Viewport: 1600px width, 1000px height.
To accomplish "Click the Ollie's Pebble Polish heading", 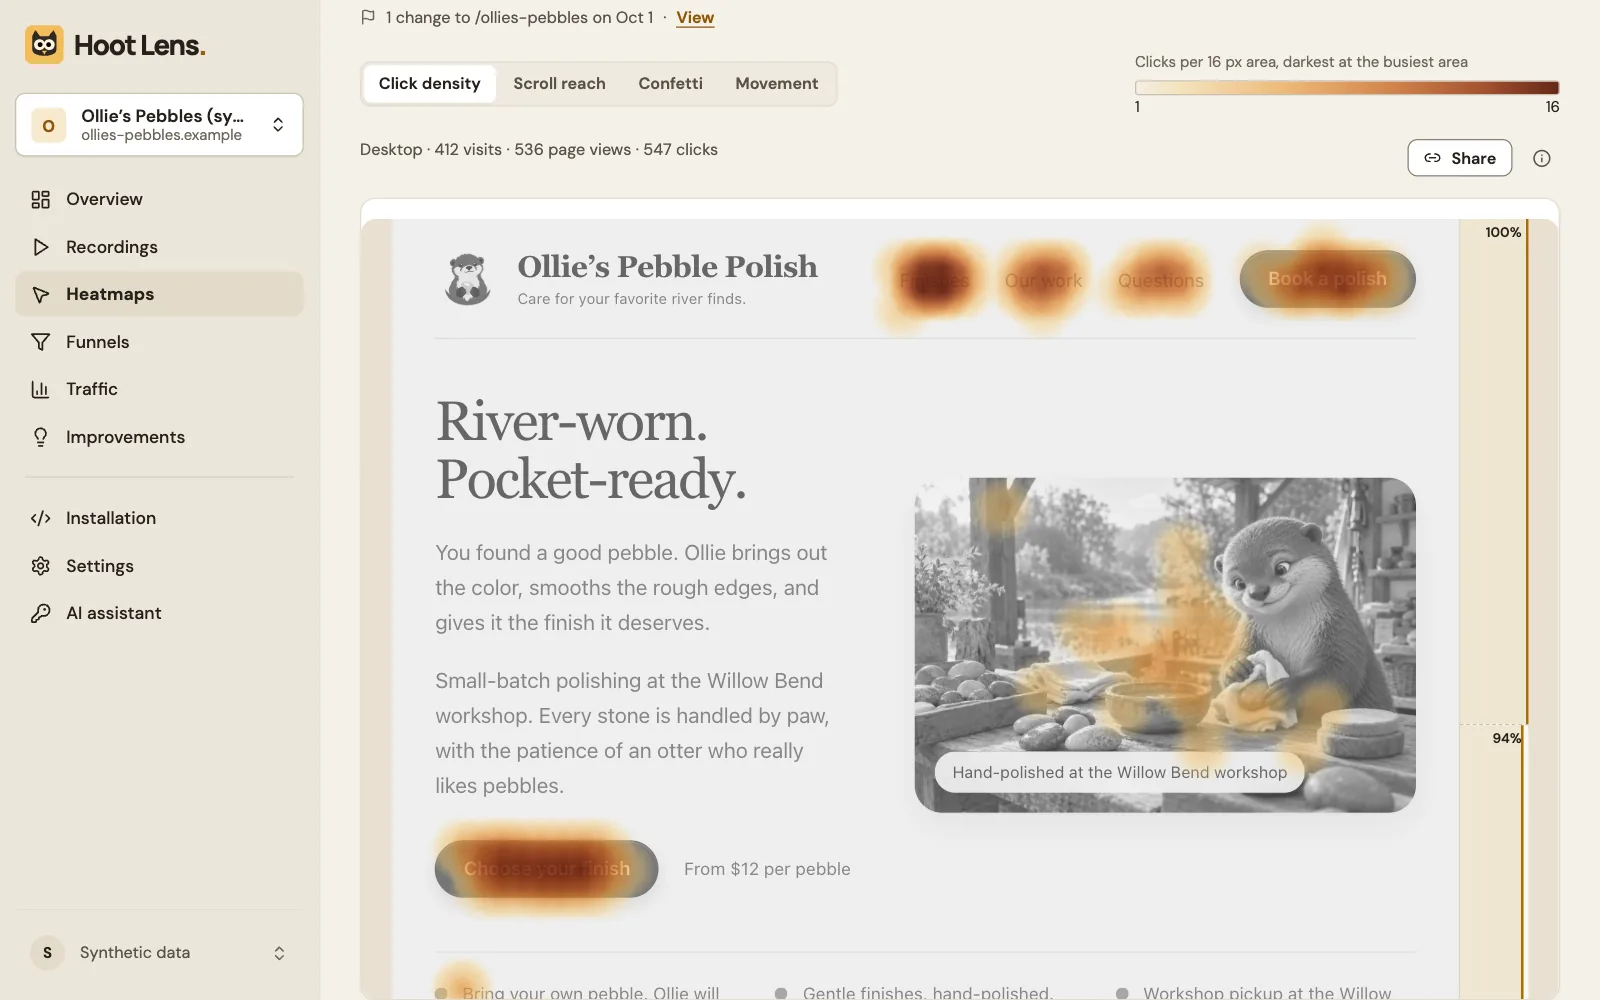I will tap(667, 266).
